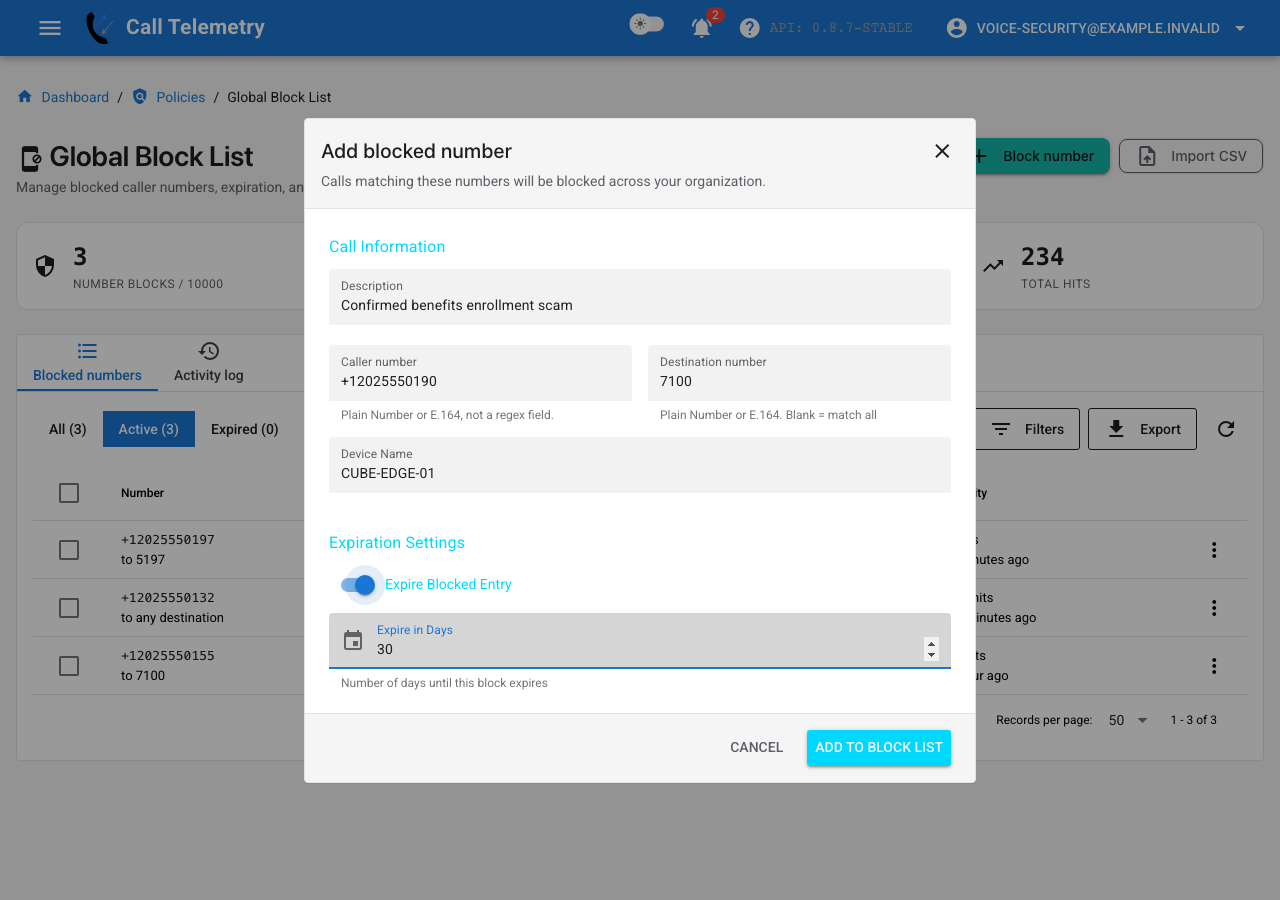The image size is (1280, 900).
Task: Switch to the Activity log tab
Action: (x=208, y=362)
